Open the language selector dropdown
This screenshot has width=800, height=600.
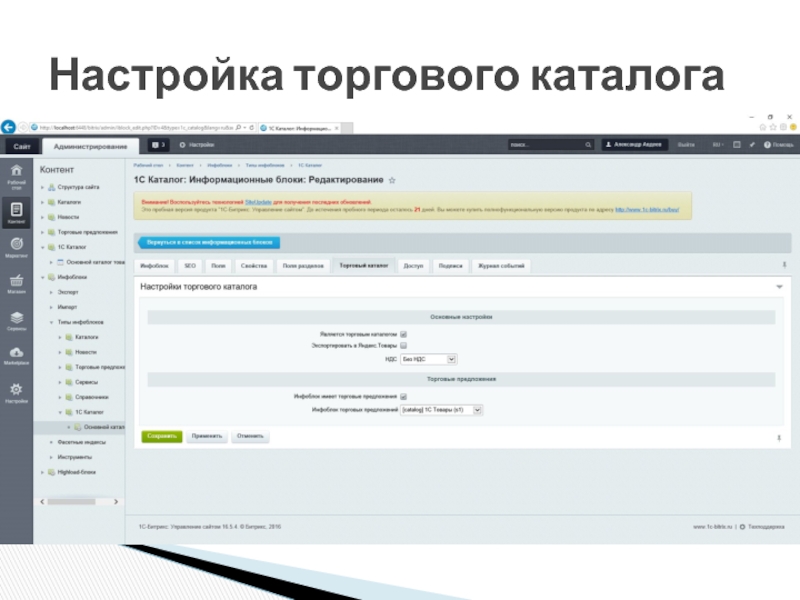pyautogui.click(x=718, y=145)
